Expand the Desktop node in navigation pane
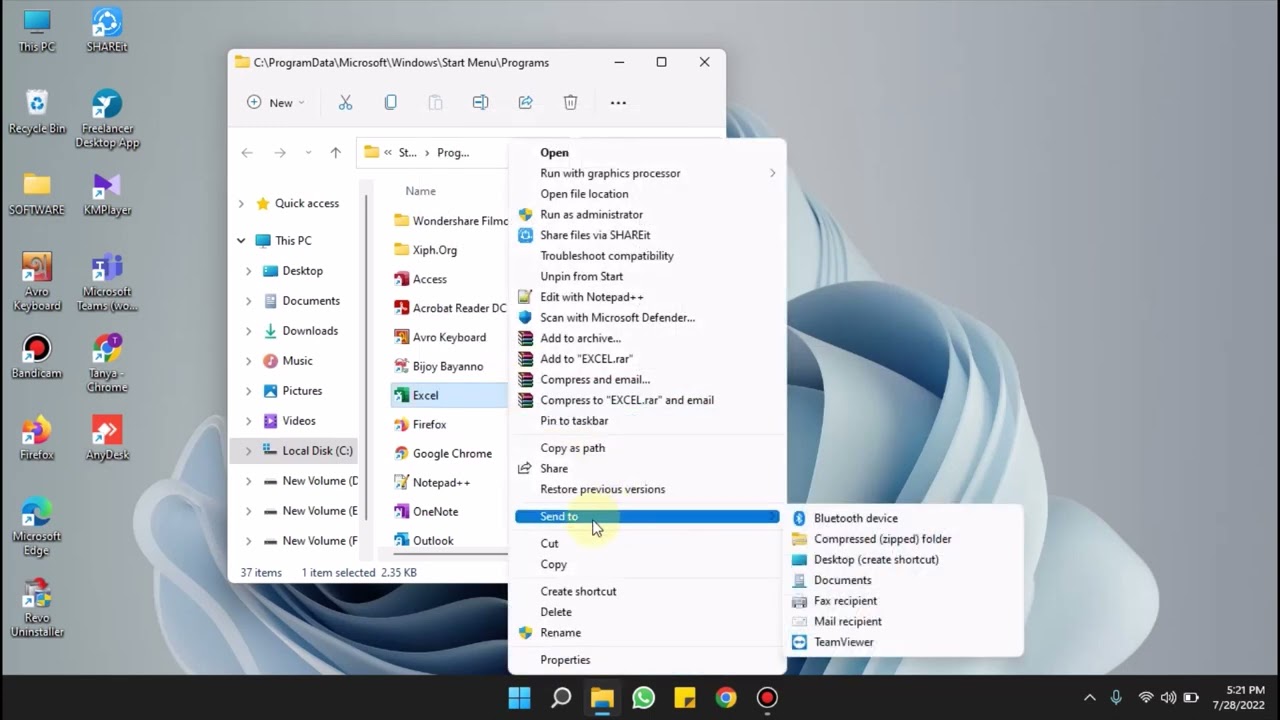The height and width of the screenshot is (720, 1280). click(x=249, y=271)
